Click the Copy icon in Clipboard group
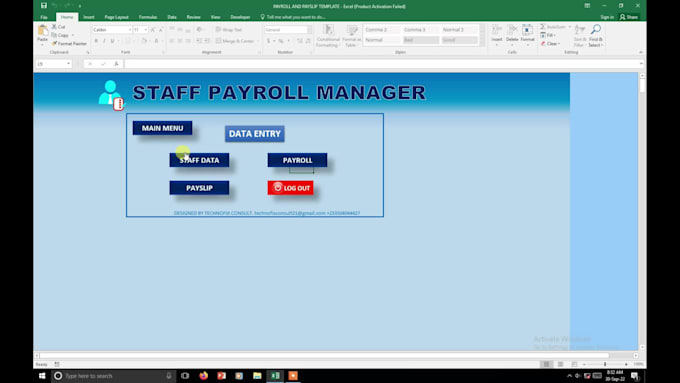The height and width of the screenshot is (383, 680). click(55, 35)
